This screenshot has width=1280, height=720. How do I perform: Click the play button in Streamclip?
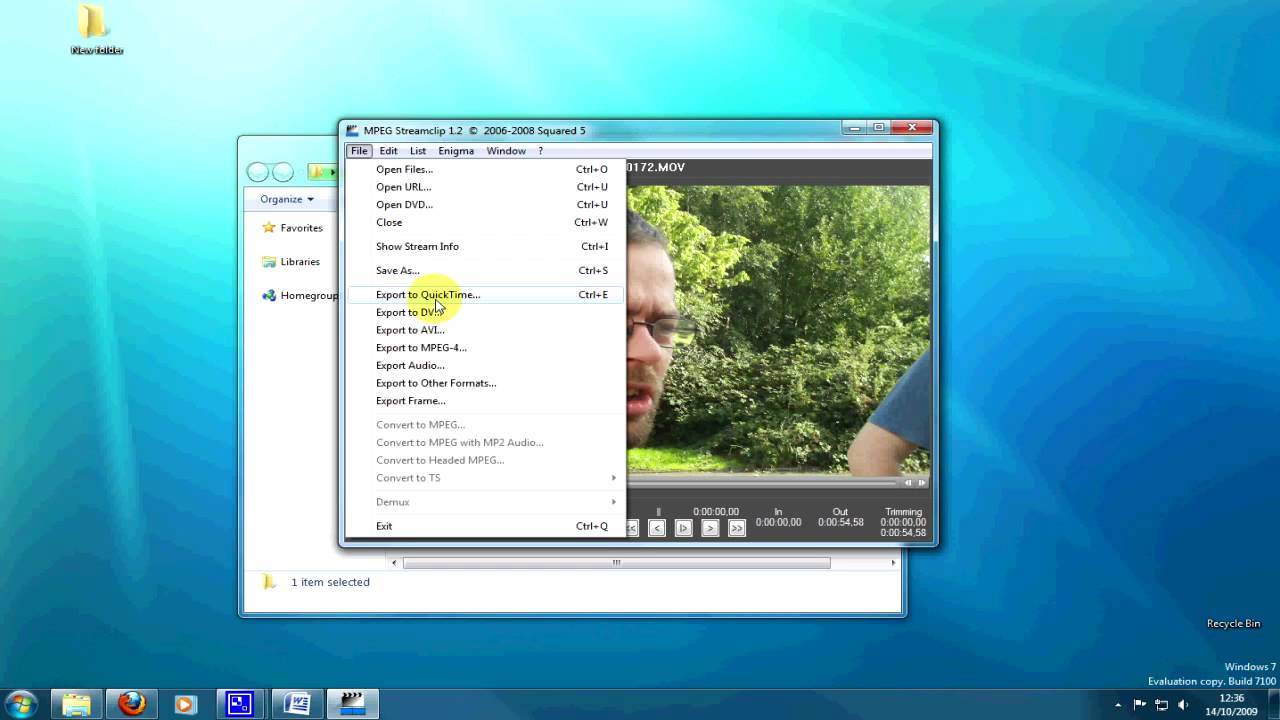pyautogui.click(x=683, y=528)
